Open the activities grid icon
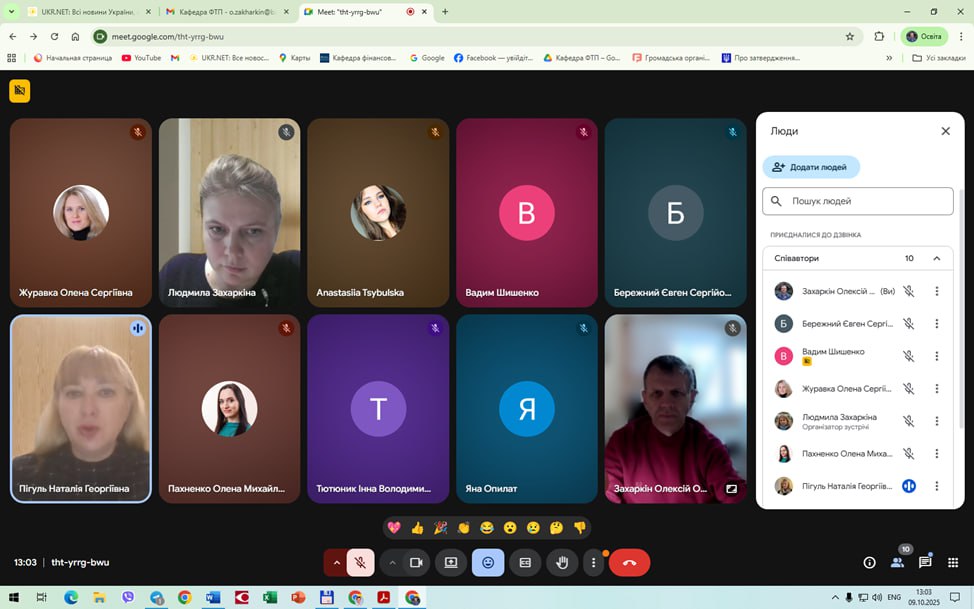Screen dimensions: 974x609 [953, 563]
